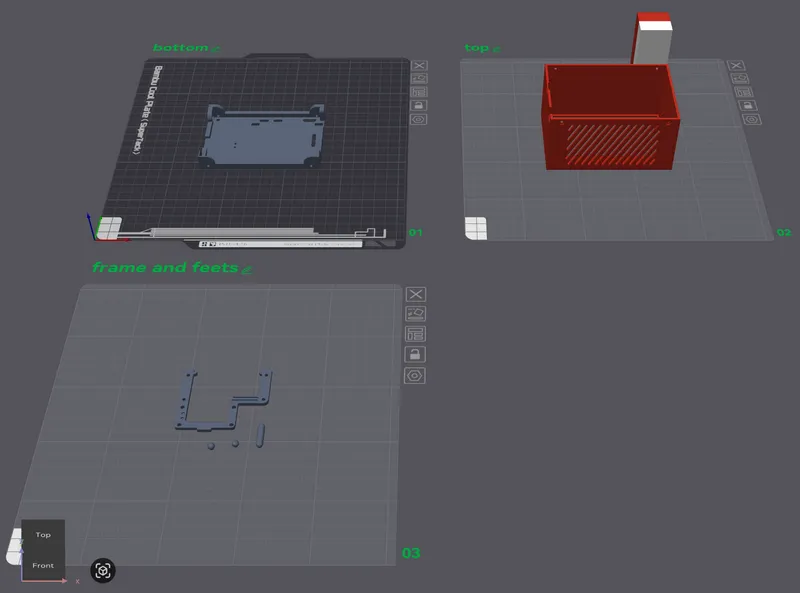Open plate settings for the bottom plate

tap(419, 119)
